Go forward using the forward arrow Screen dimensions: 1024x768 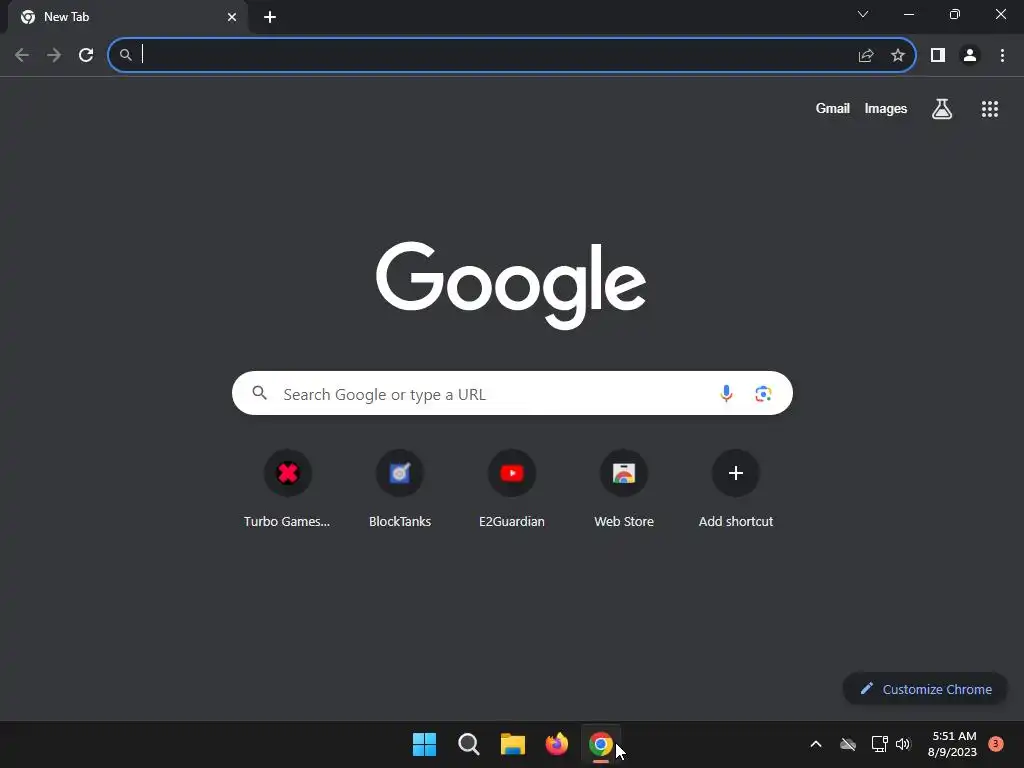tap(54, 55)
